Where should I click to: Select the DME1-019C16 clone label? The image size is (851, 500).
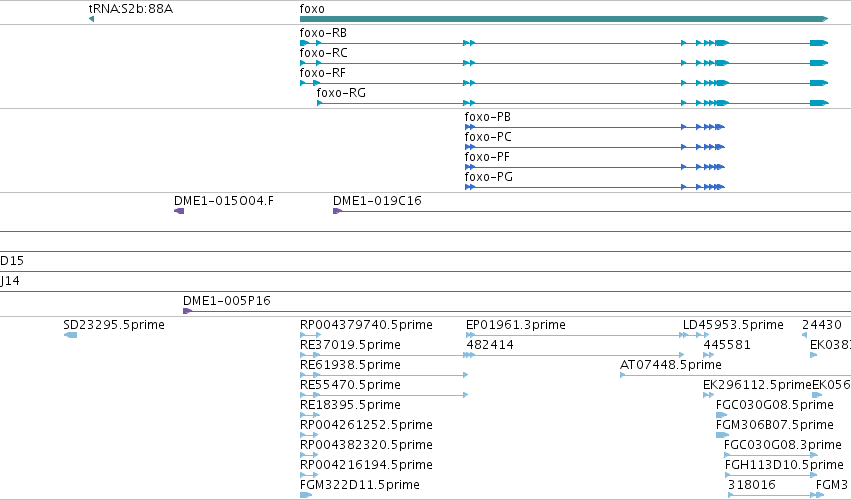tap(377, 201)
